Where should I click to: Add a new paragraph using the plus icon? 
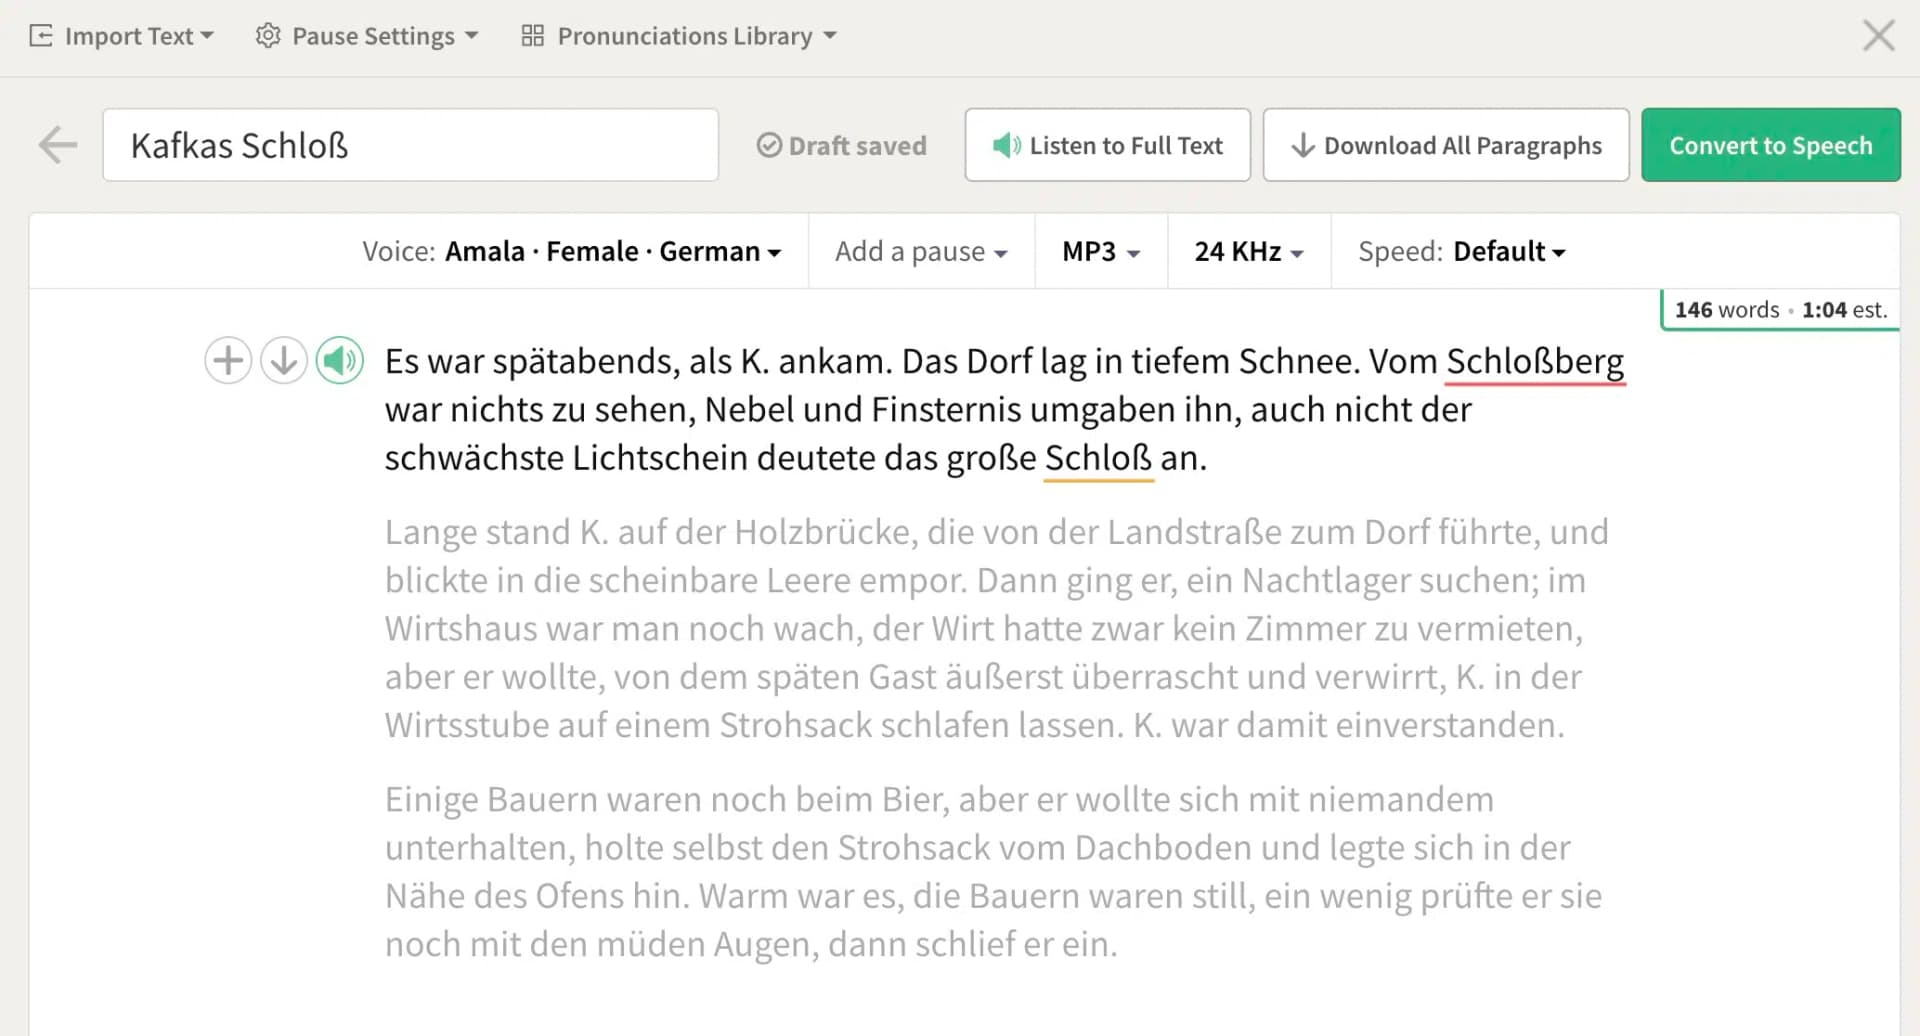coord(227,360)
